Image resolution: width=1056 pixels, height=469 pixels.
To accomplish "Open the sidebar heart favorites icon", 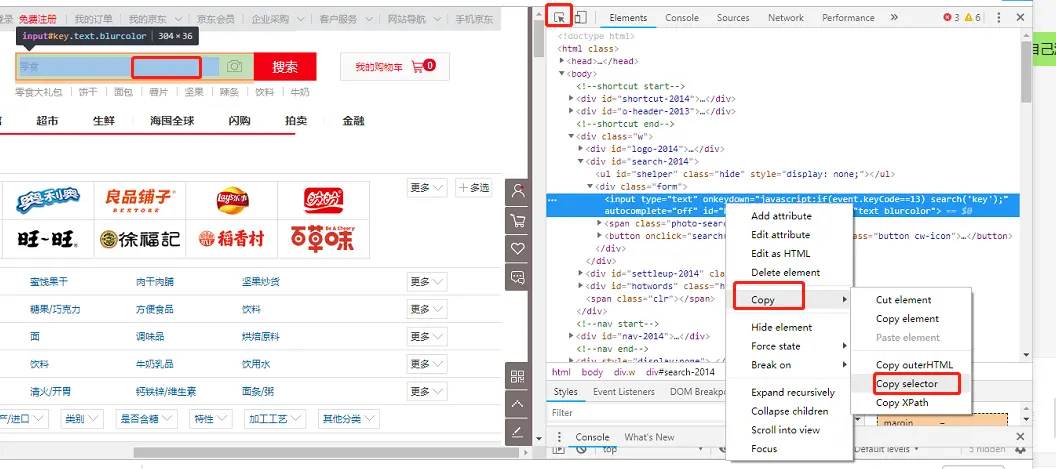I will click(x=518, y=249).
